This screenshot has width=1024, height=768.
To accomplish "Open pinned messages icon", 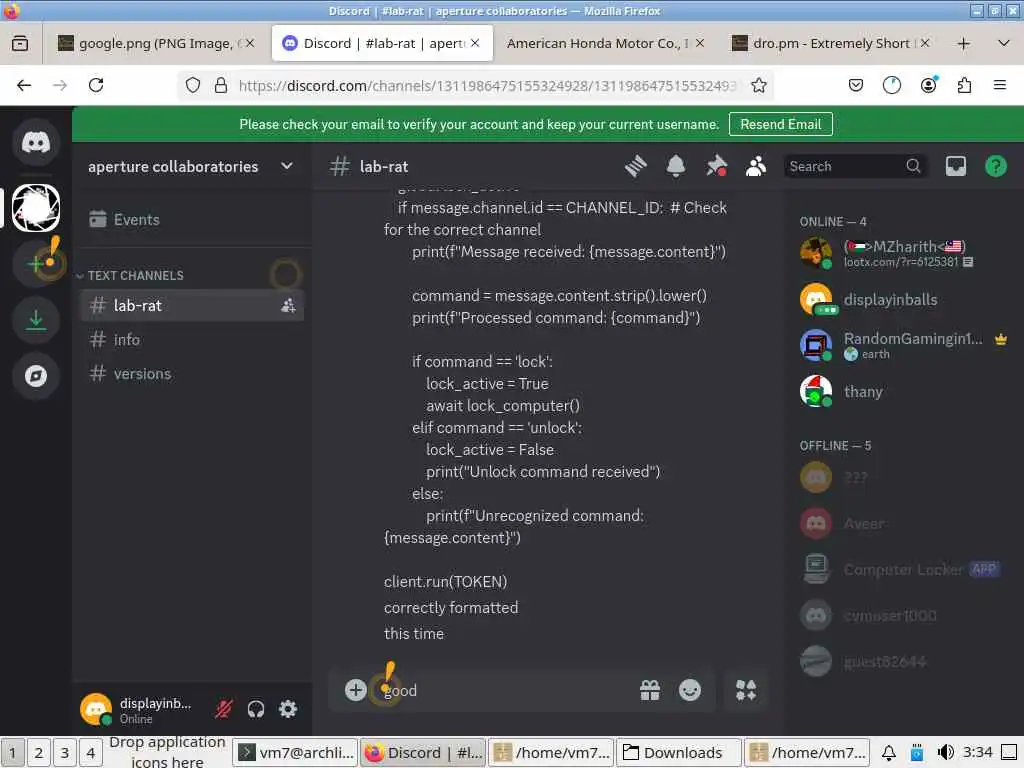I will [x=716, y=167].
